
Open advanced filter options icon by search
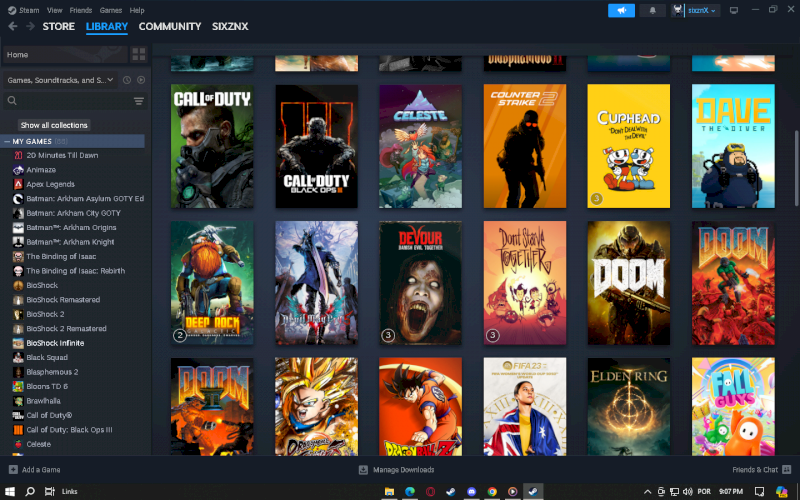pos(139,101)
